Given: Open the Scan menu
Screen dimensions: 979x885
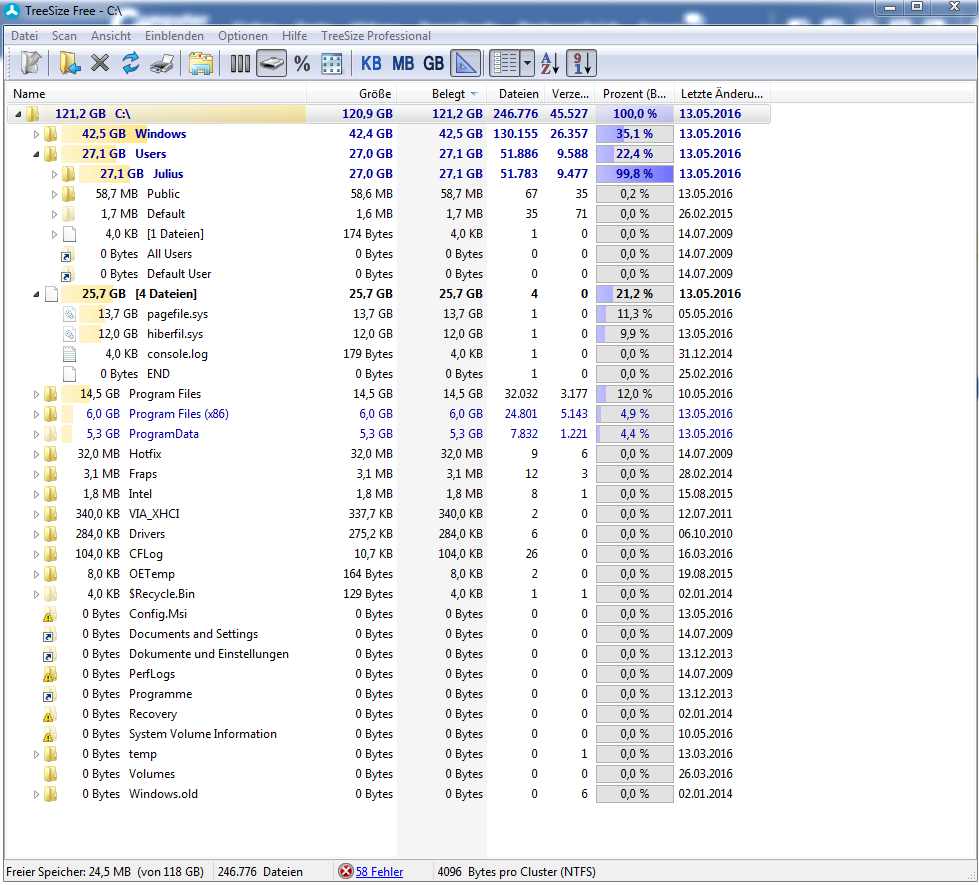Looking at the screenshot, I should [x=64, y=36].
